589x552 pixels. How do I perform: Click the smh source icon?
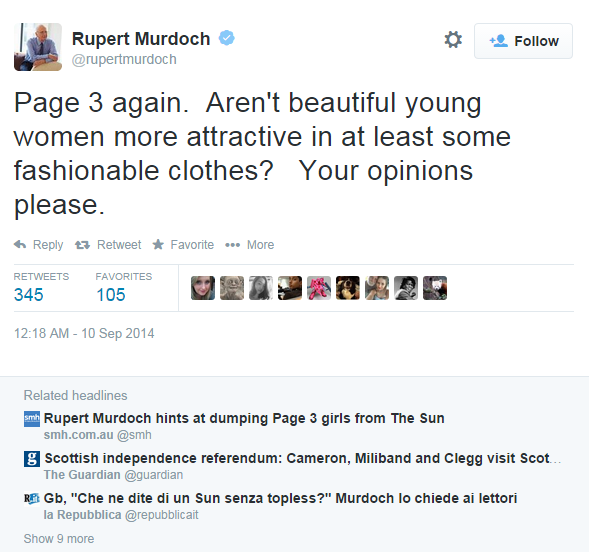tap(32, 419)
